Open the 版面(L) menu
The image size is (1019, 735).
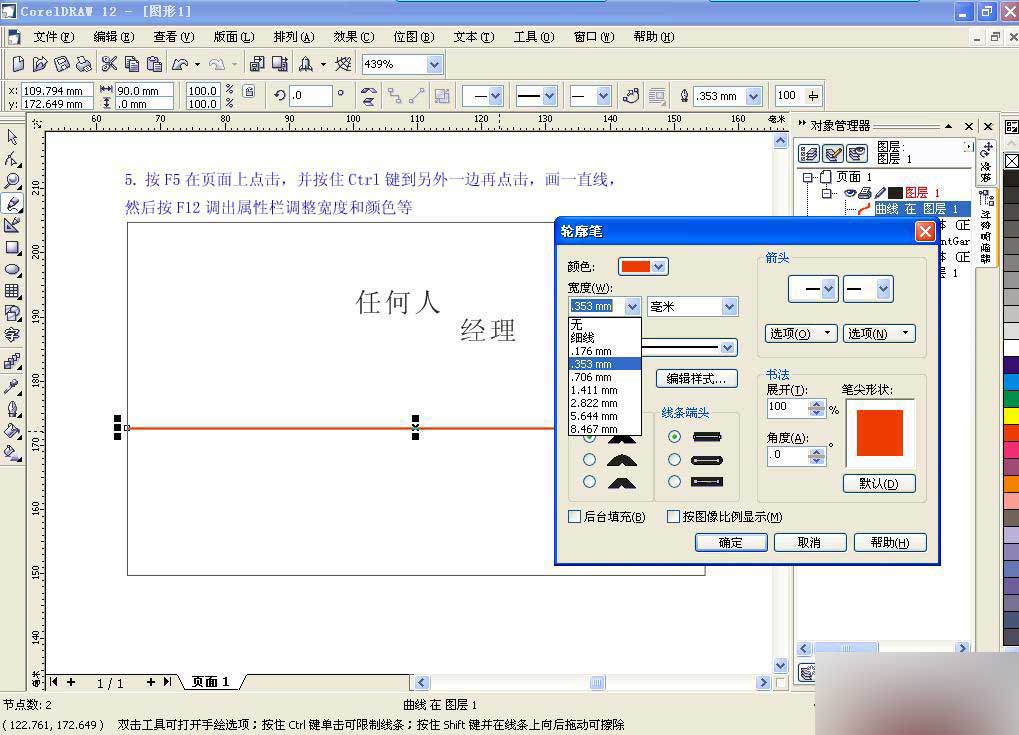click(x=234, y=37)
